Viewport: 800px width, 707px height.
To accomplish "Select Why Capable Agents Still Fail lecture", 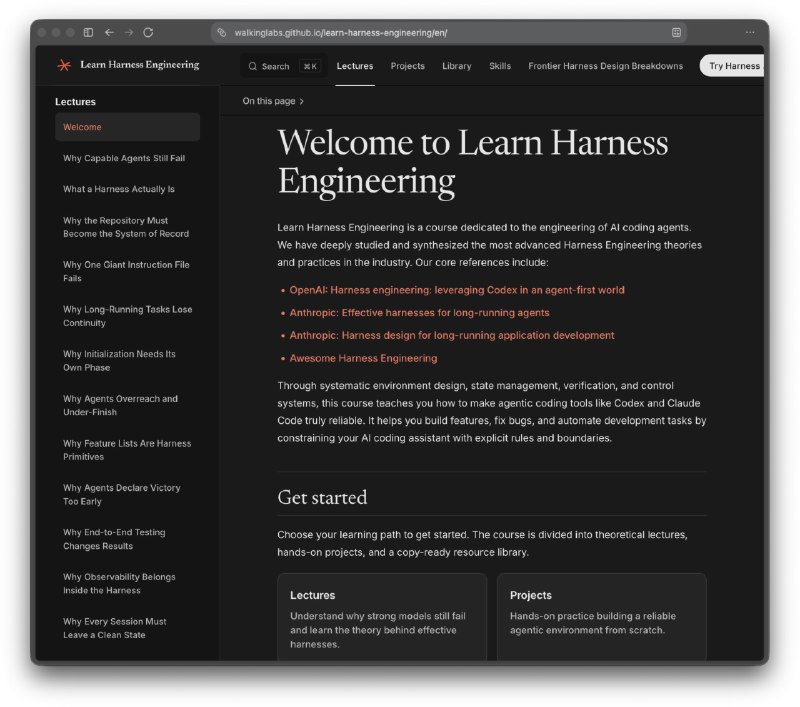I will (124, 158).
